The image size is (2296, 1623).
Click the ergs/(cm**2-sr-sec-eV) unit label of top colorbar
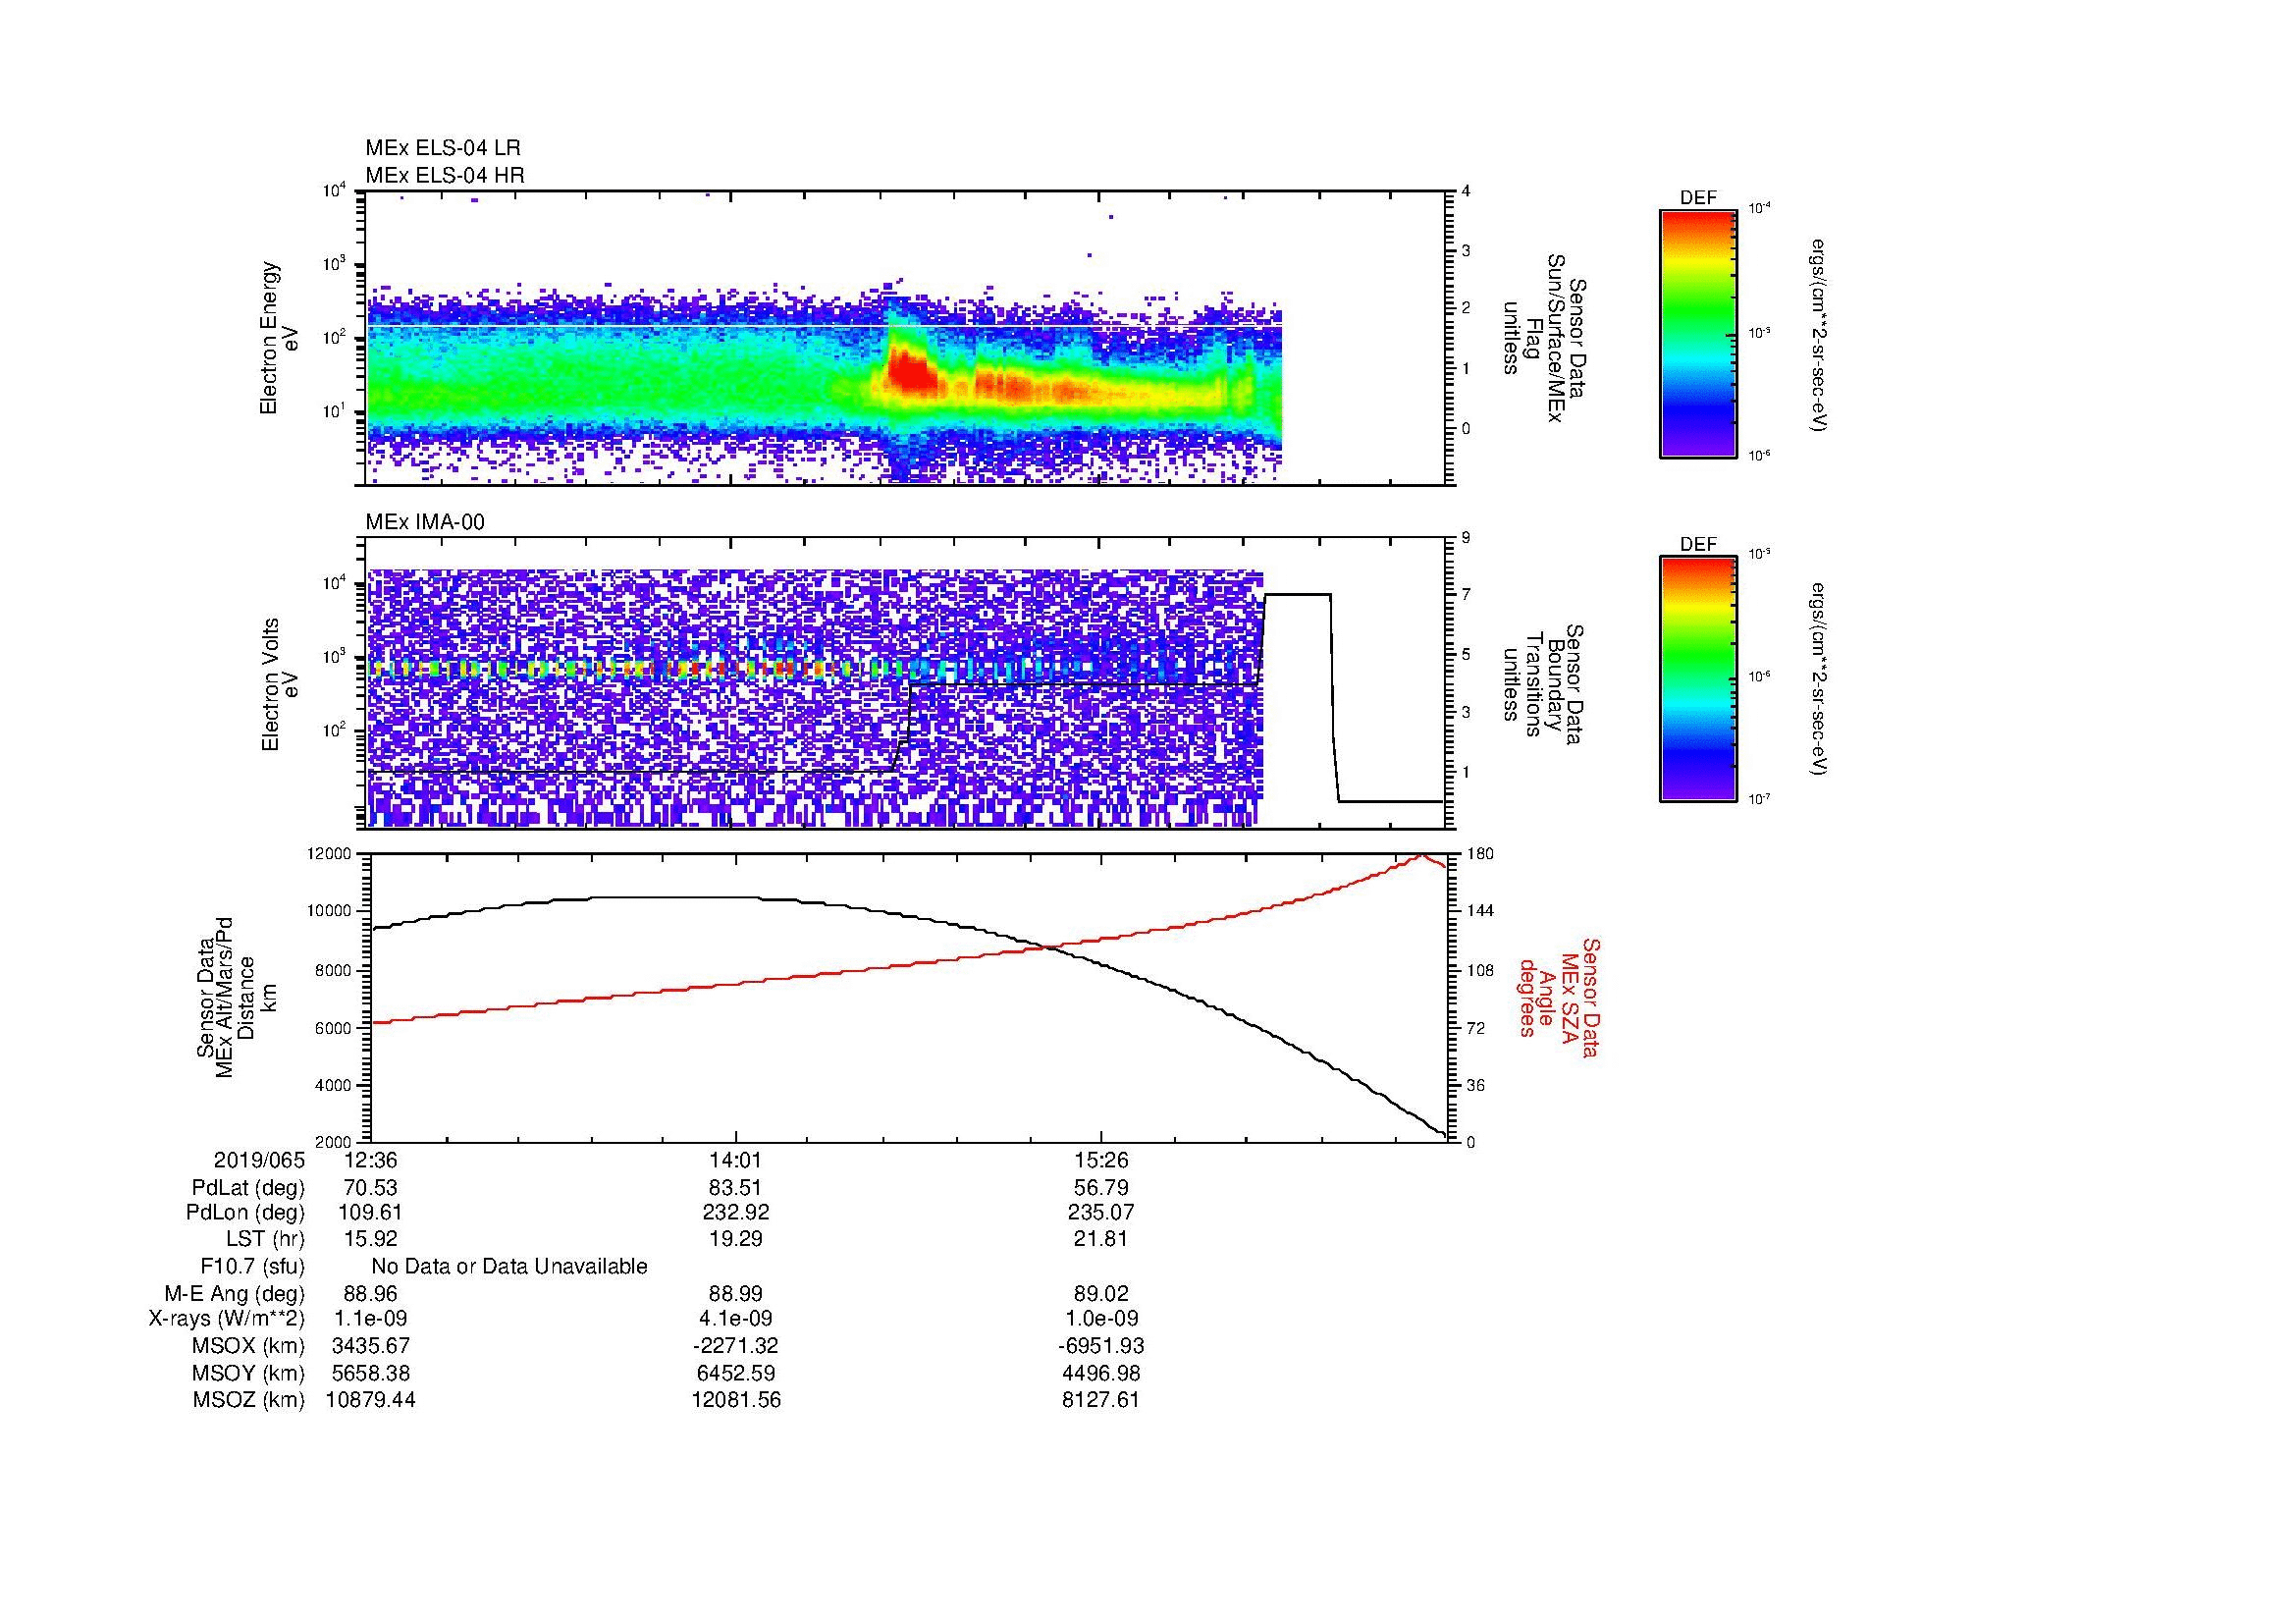1816,336
